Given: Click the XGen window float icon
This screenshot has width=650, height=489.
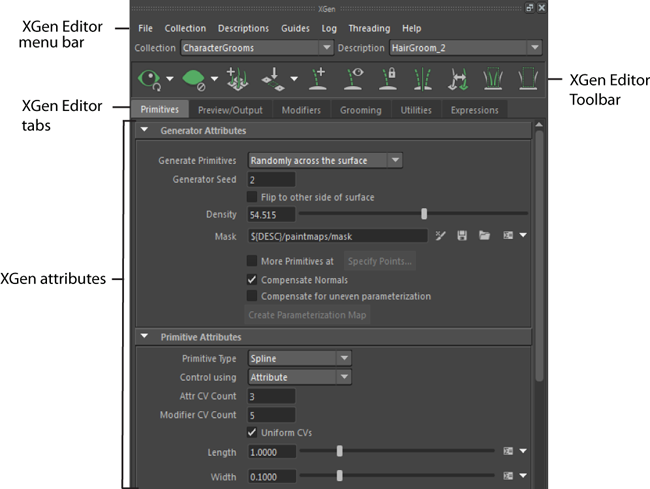Looking at the screenshot, I should coord(529,8).
